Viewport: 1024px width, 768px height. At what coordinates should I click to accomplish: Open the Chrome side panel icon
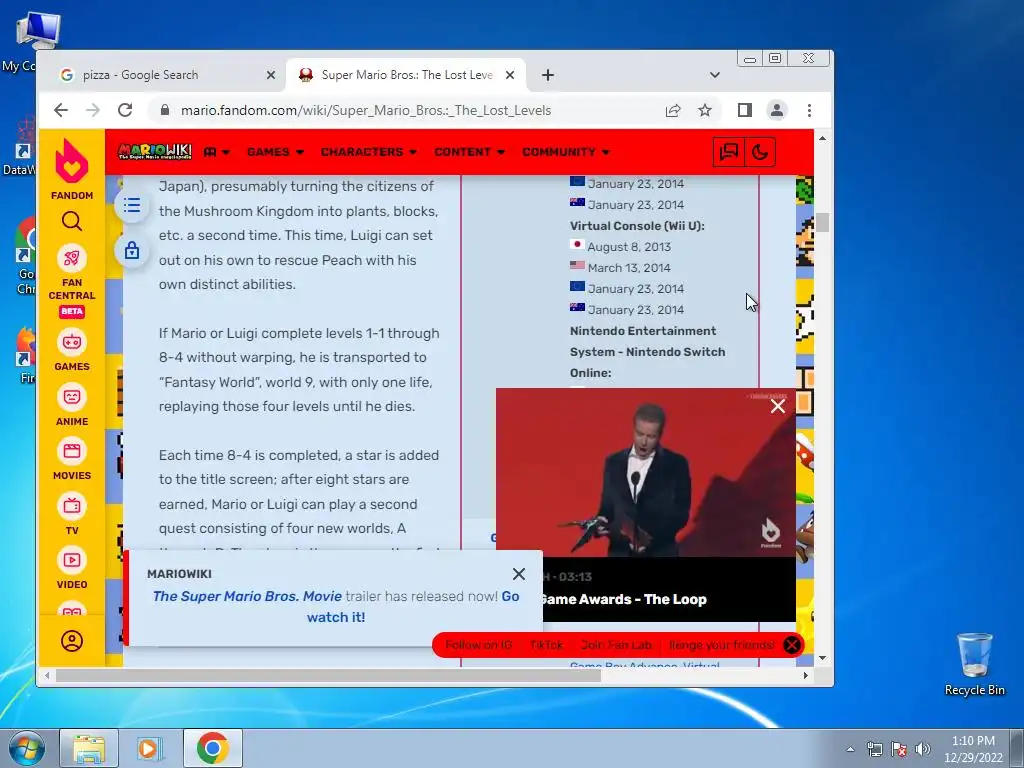[x=744, y=110]
